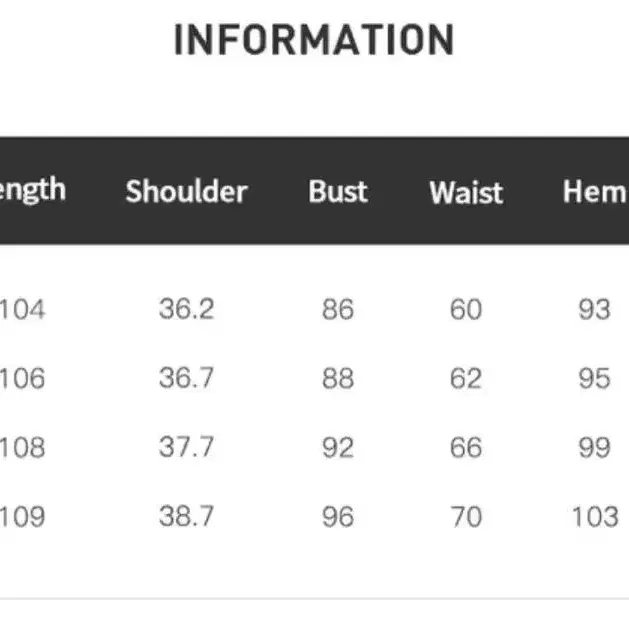
Task: Click waist measurement 70
Action: [466, 516]
